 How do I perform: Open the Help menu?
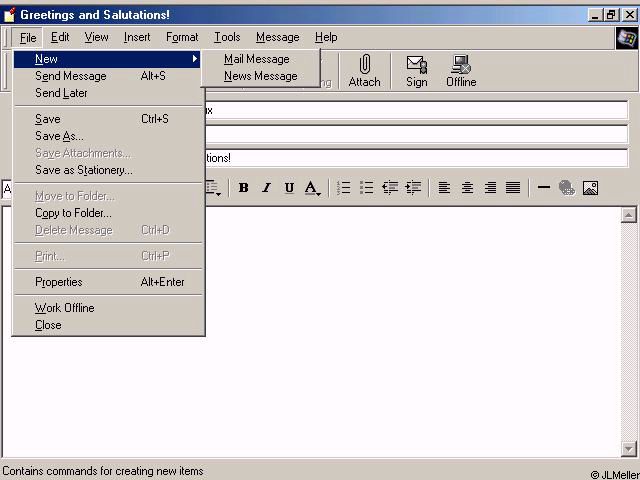coord(326,37)
